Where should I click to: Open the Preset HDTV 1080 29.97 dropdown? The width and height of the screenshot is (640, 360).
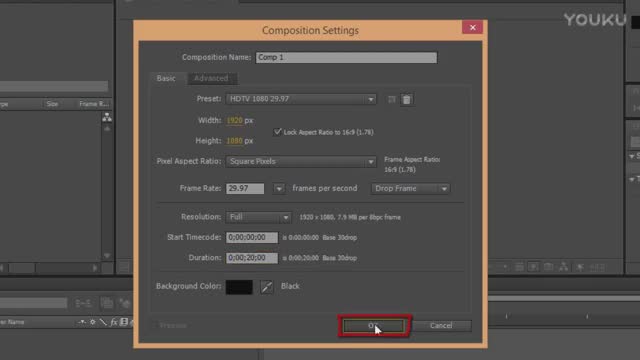click(301, 99)
